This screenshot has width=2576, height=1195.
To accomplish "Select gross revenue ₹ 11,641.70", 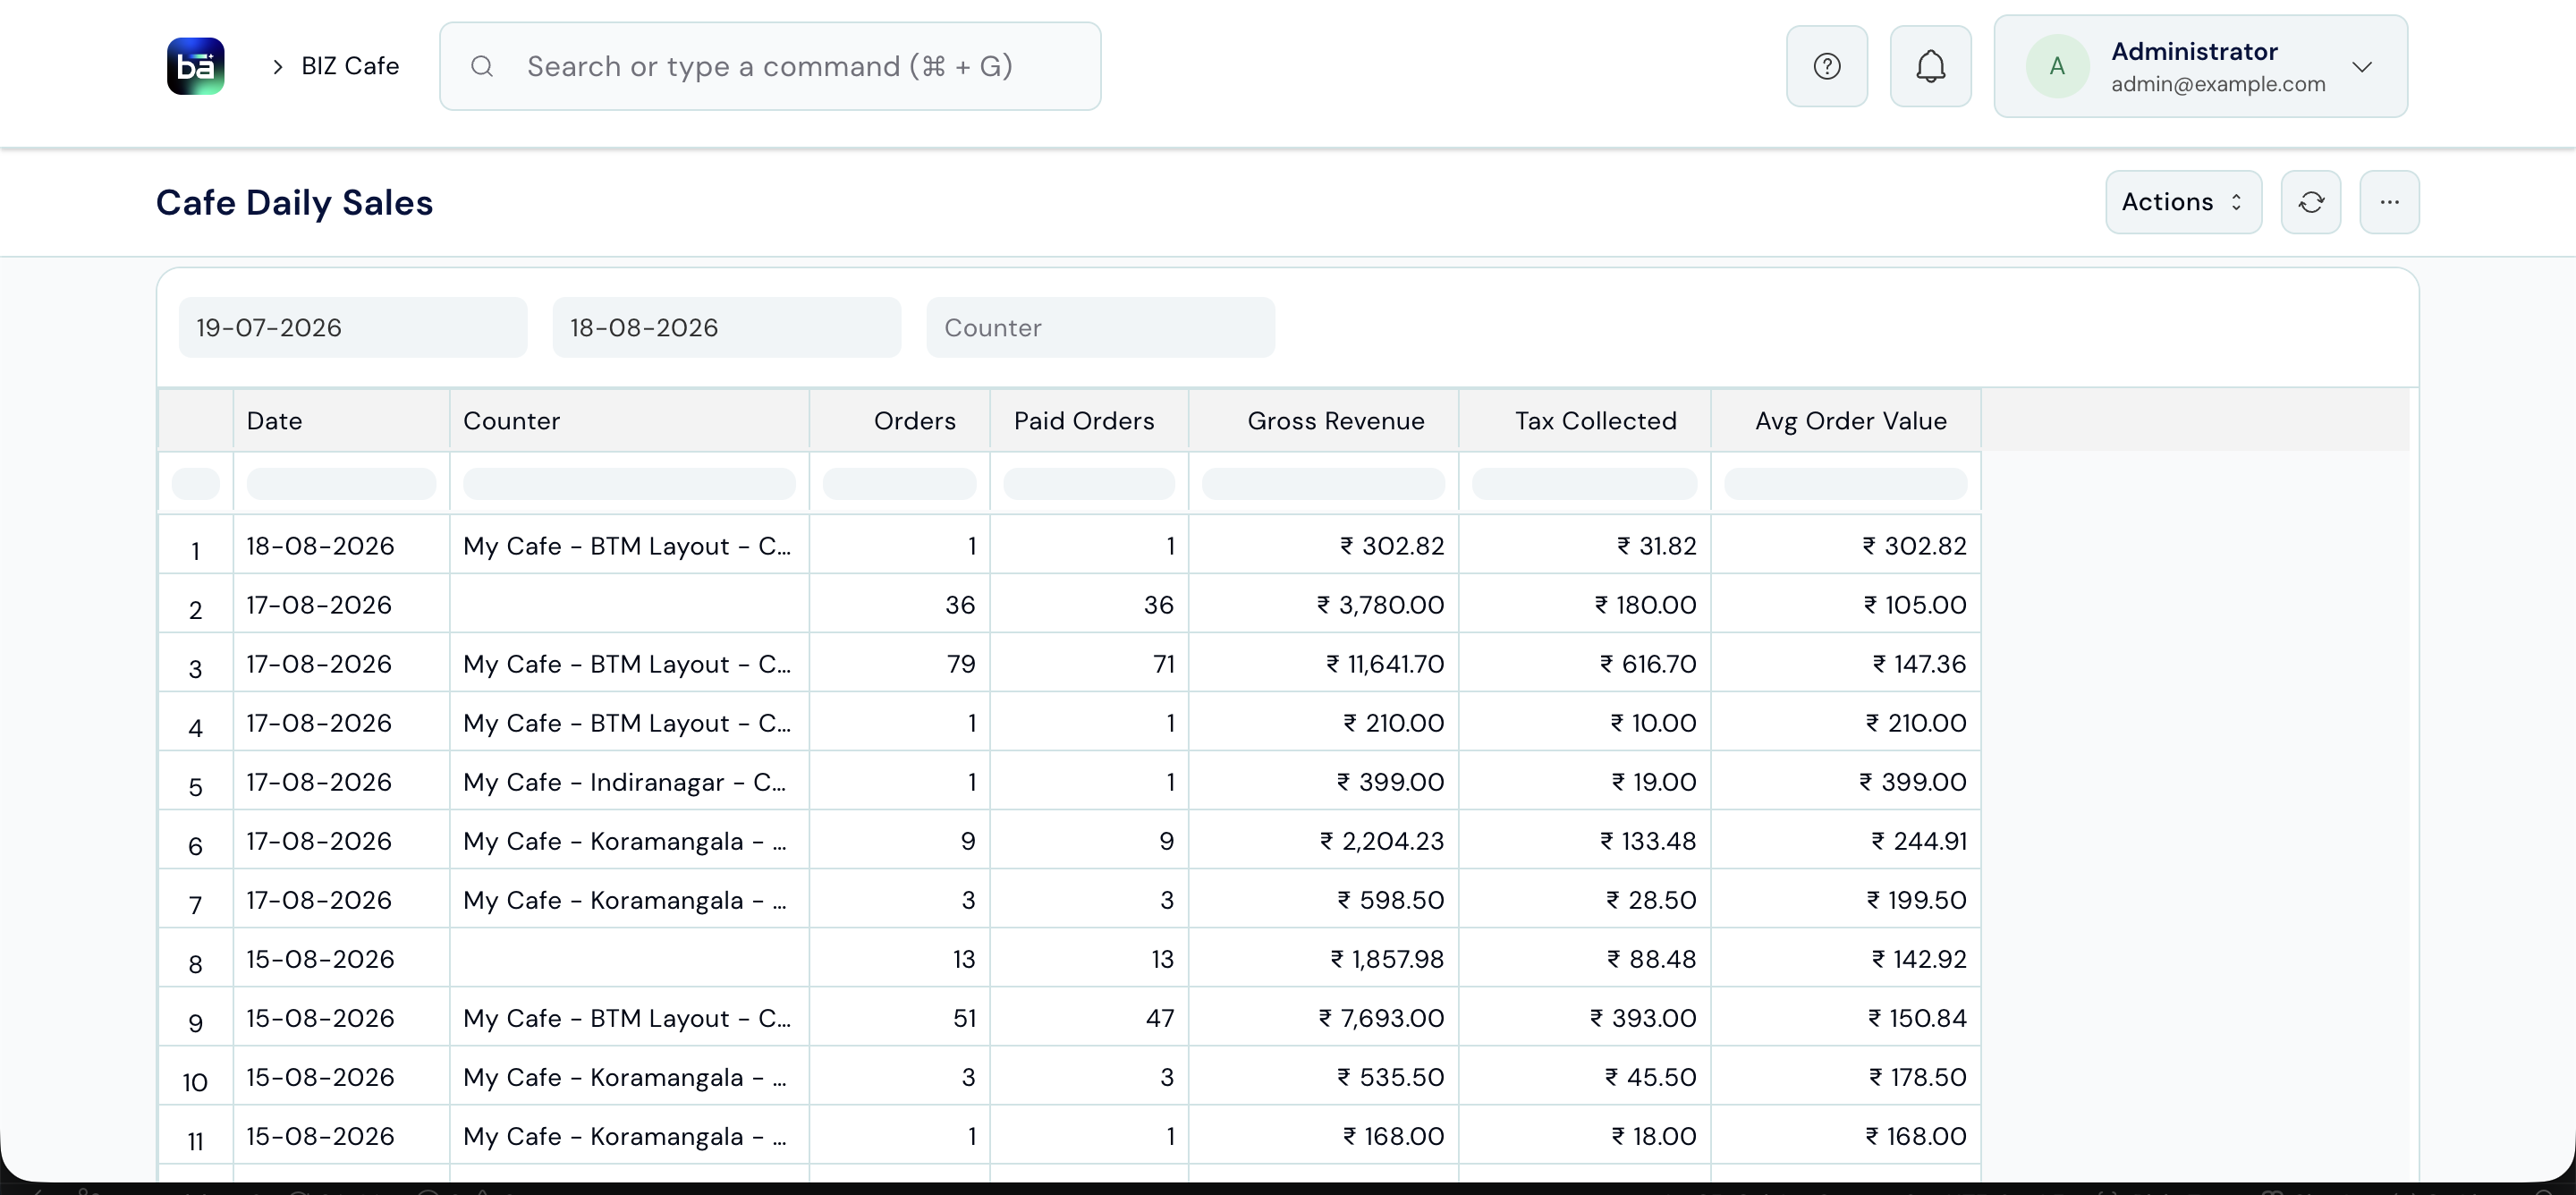I will (x=1323, y=664).
